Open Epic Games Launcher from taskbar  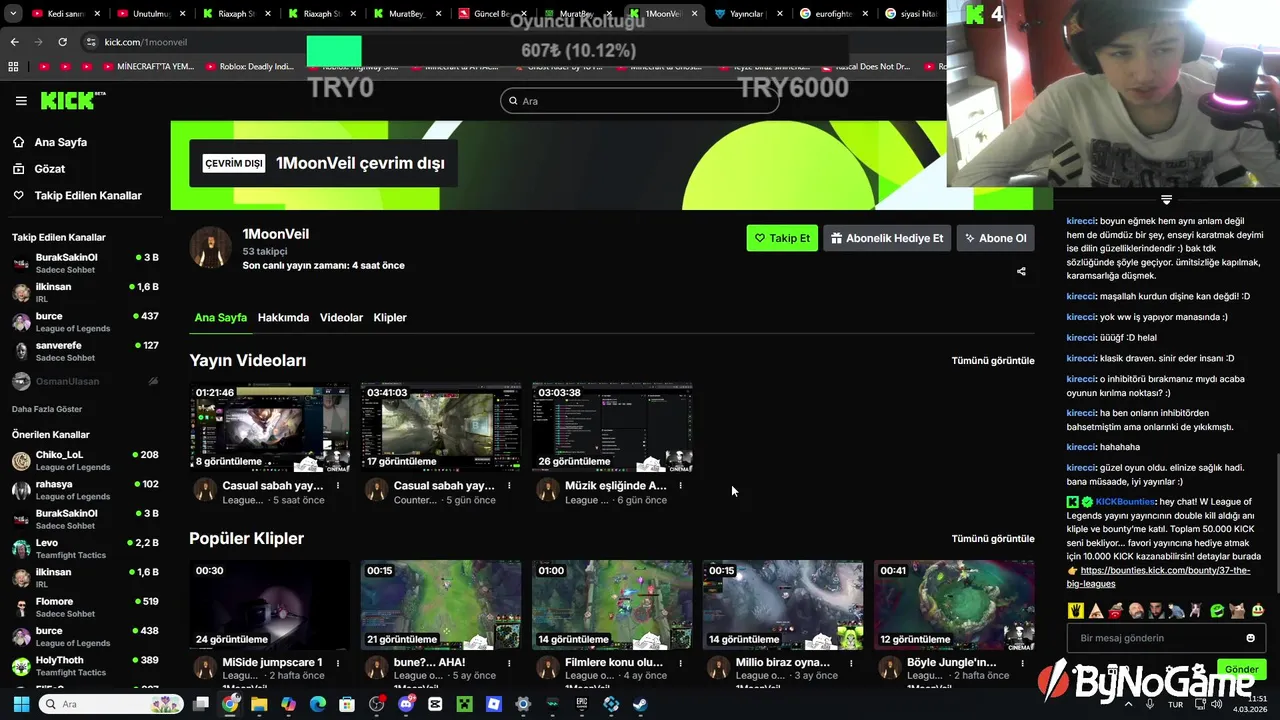(x=582, y=704)
